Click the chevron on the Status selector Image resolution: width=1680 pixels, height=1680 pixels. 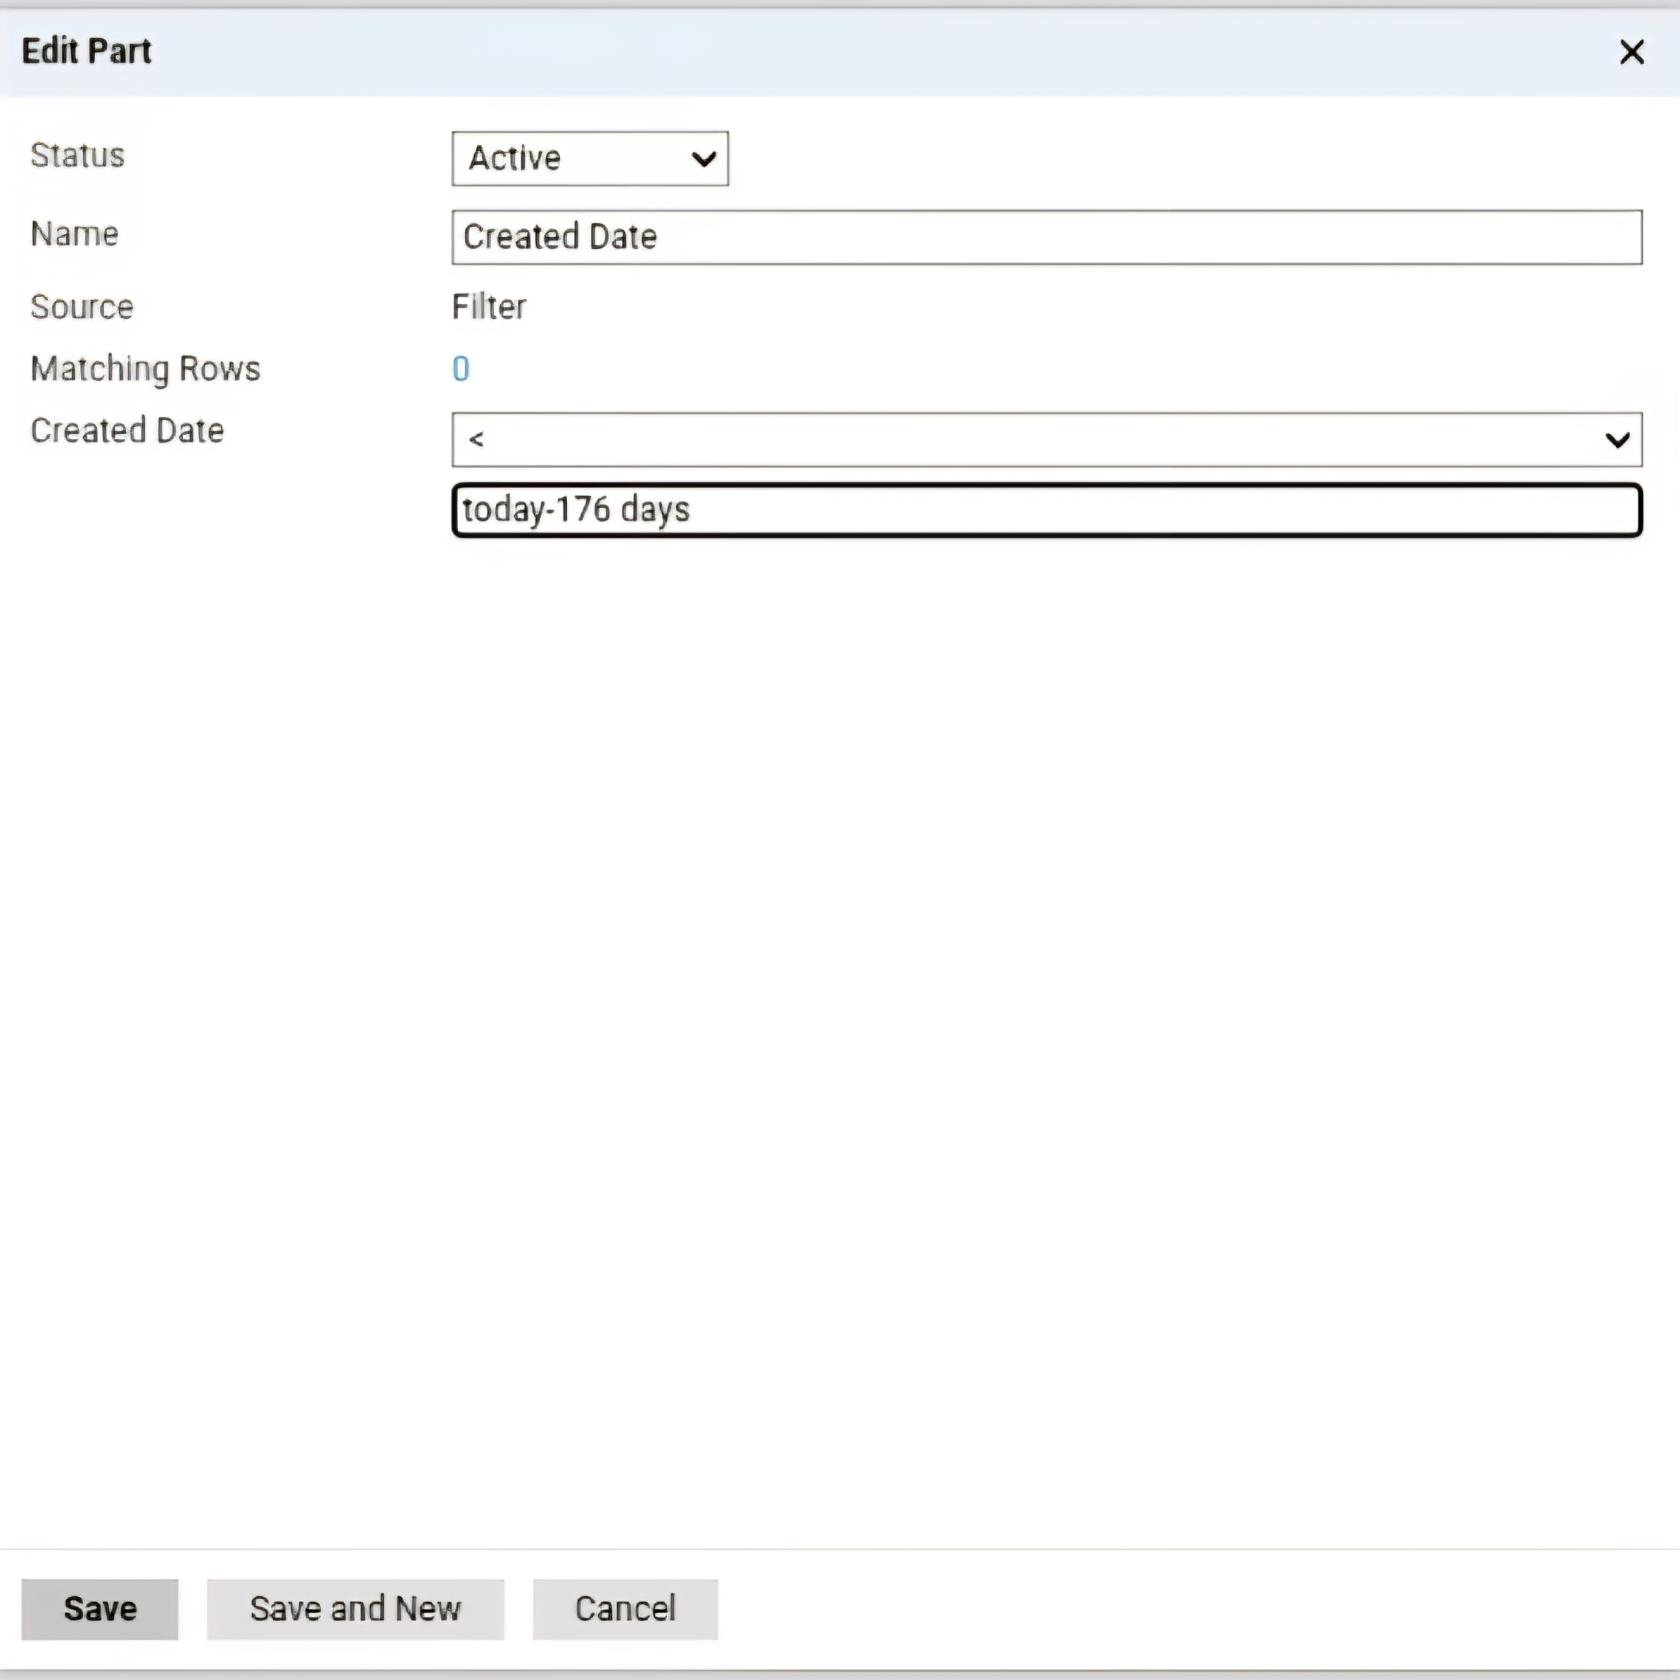click(x=703, y=159)
